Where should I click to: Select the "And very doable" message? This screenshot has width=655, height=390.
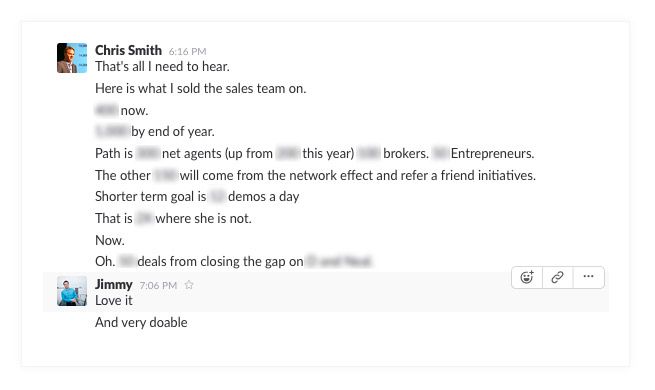141,322
